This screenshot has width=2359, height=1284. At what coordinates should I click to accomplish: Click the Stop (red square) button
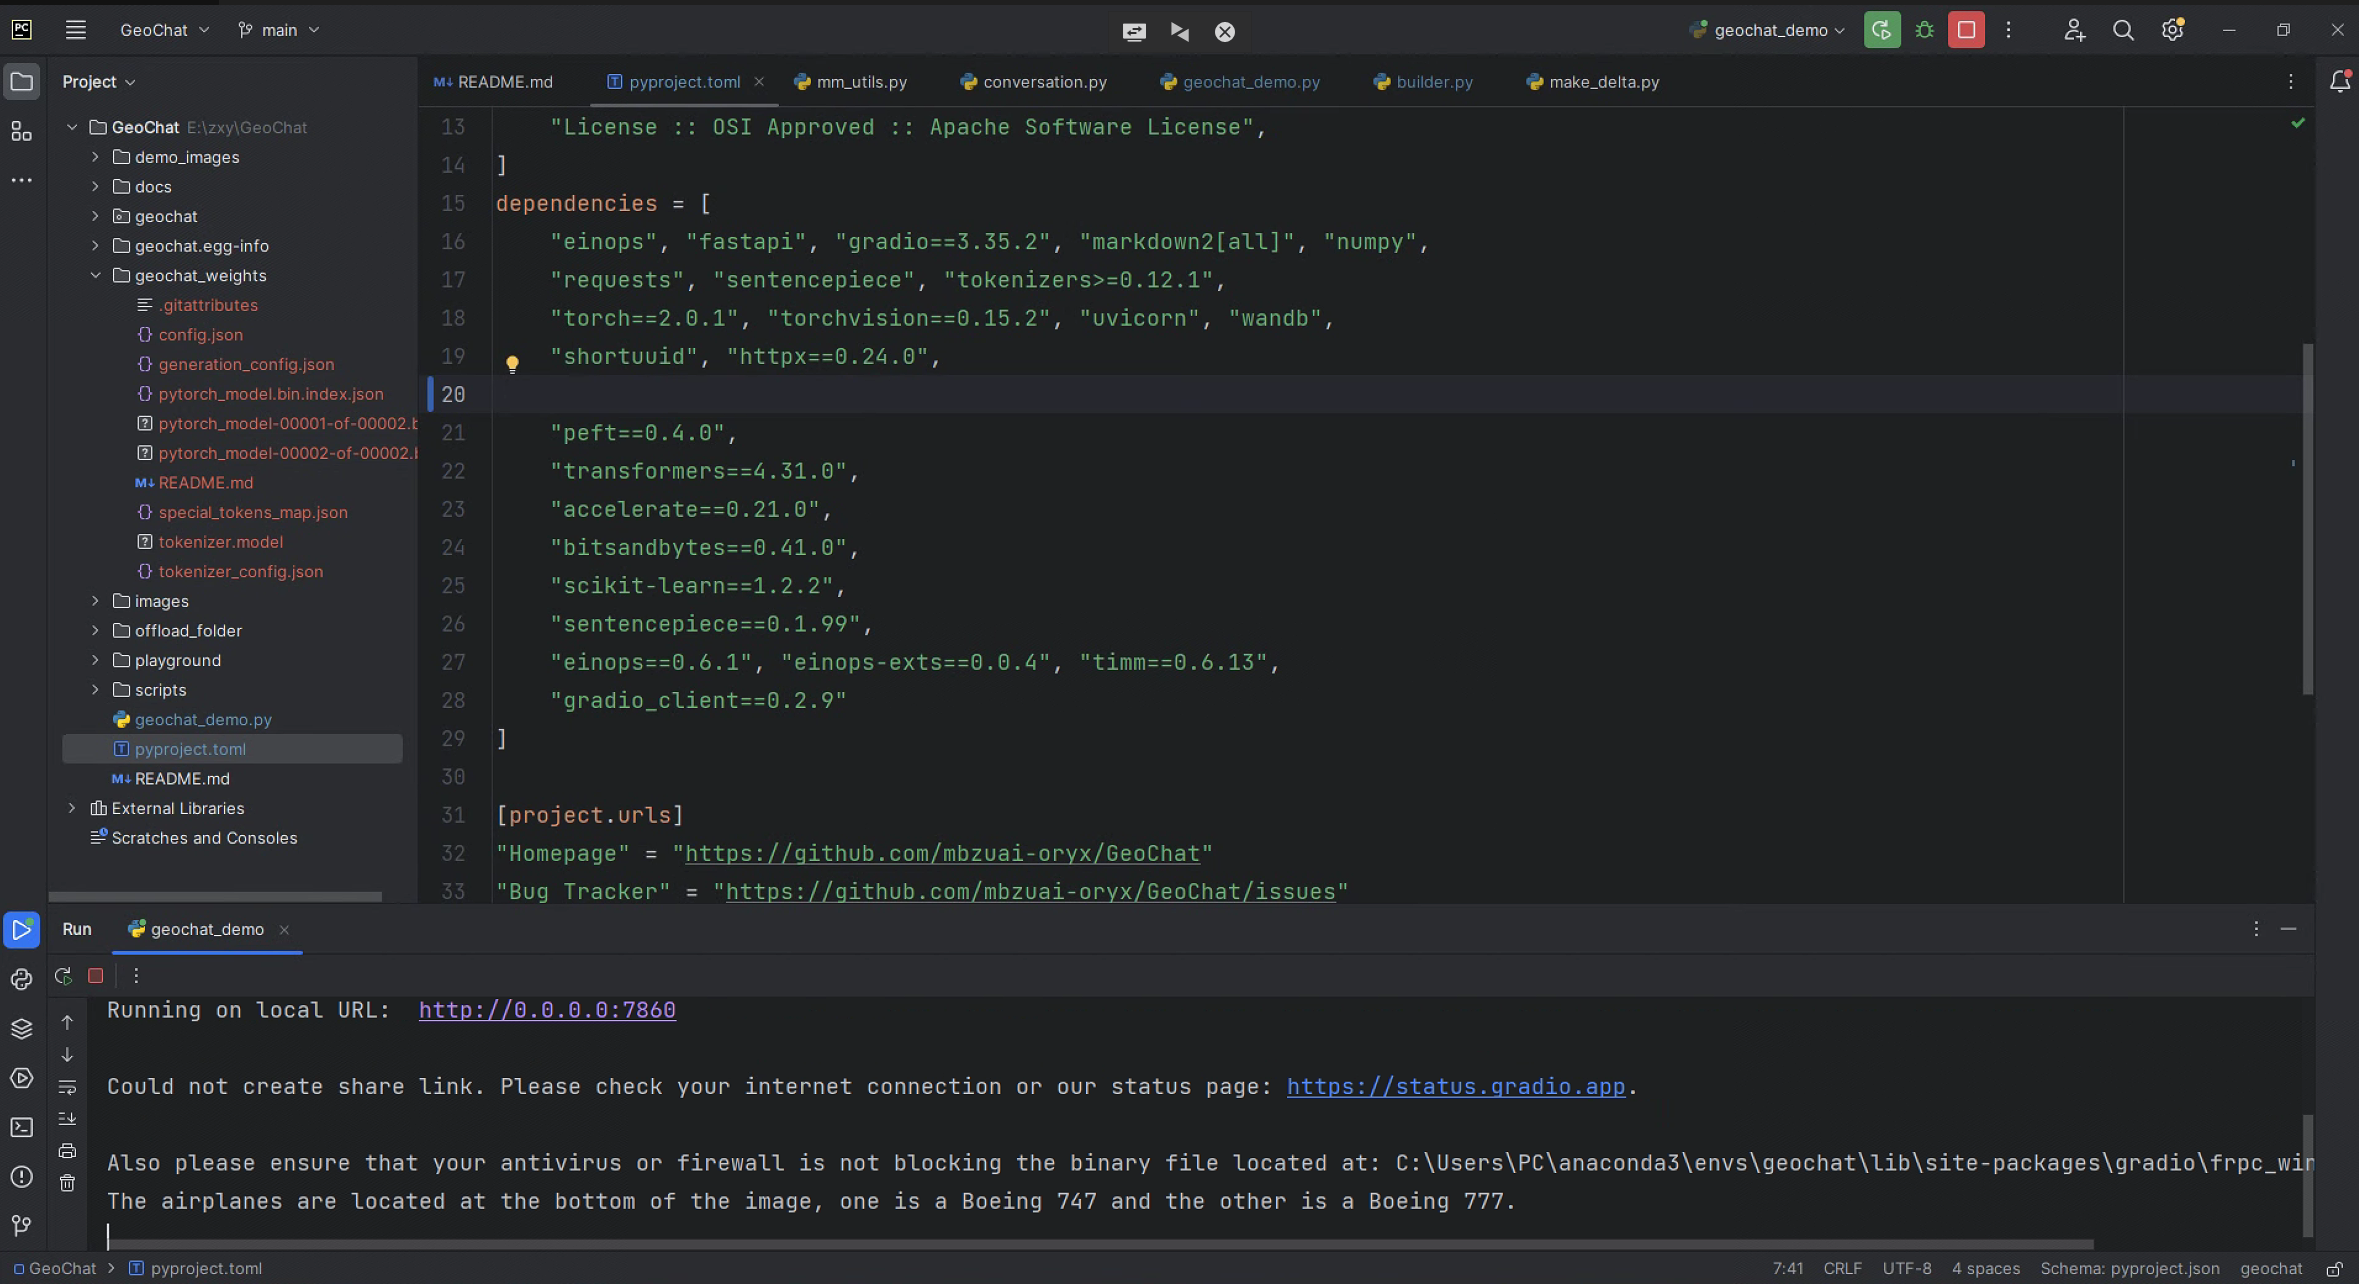[1965, 30]
